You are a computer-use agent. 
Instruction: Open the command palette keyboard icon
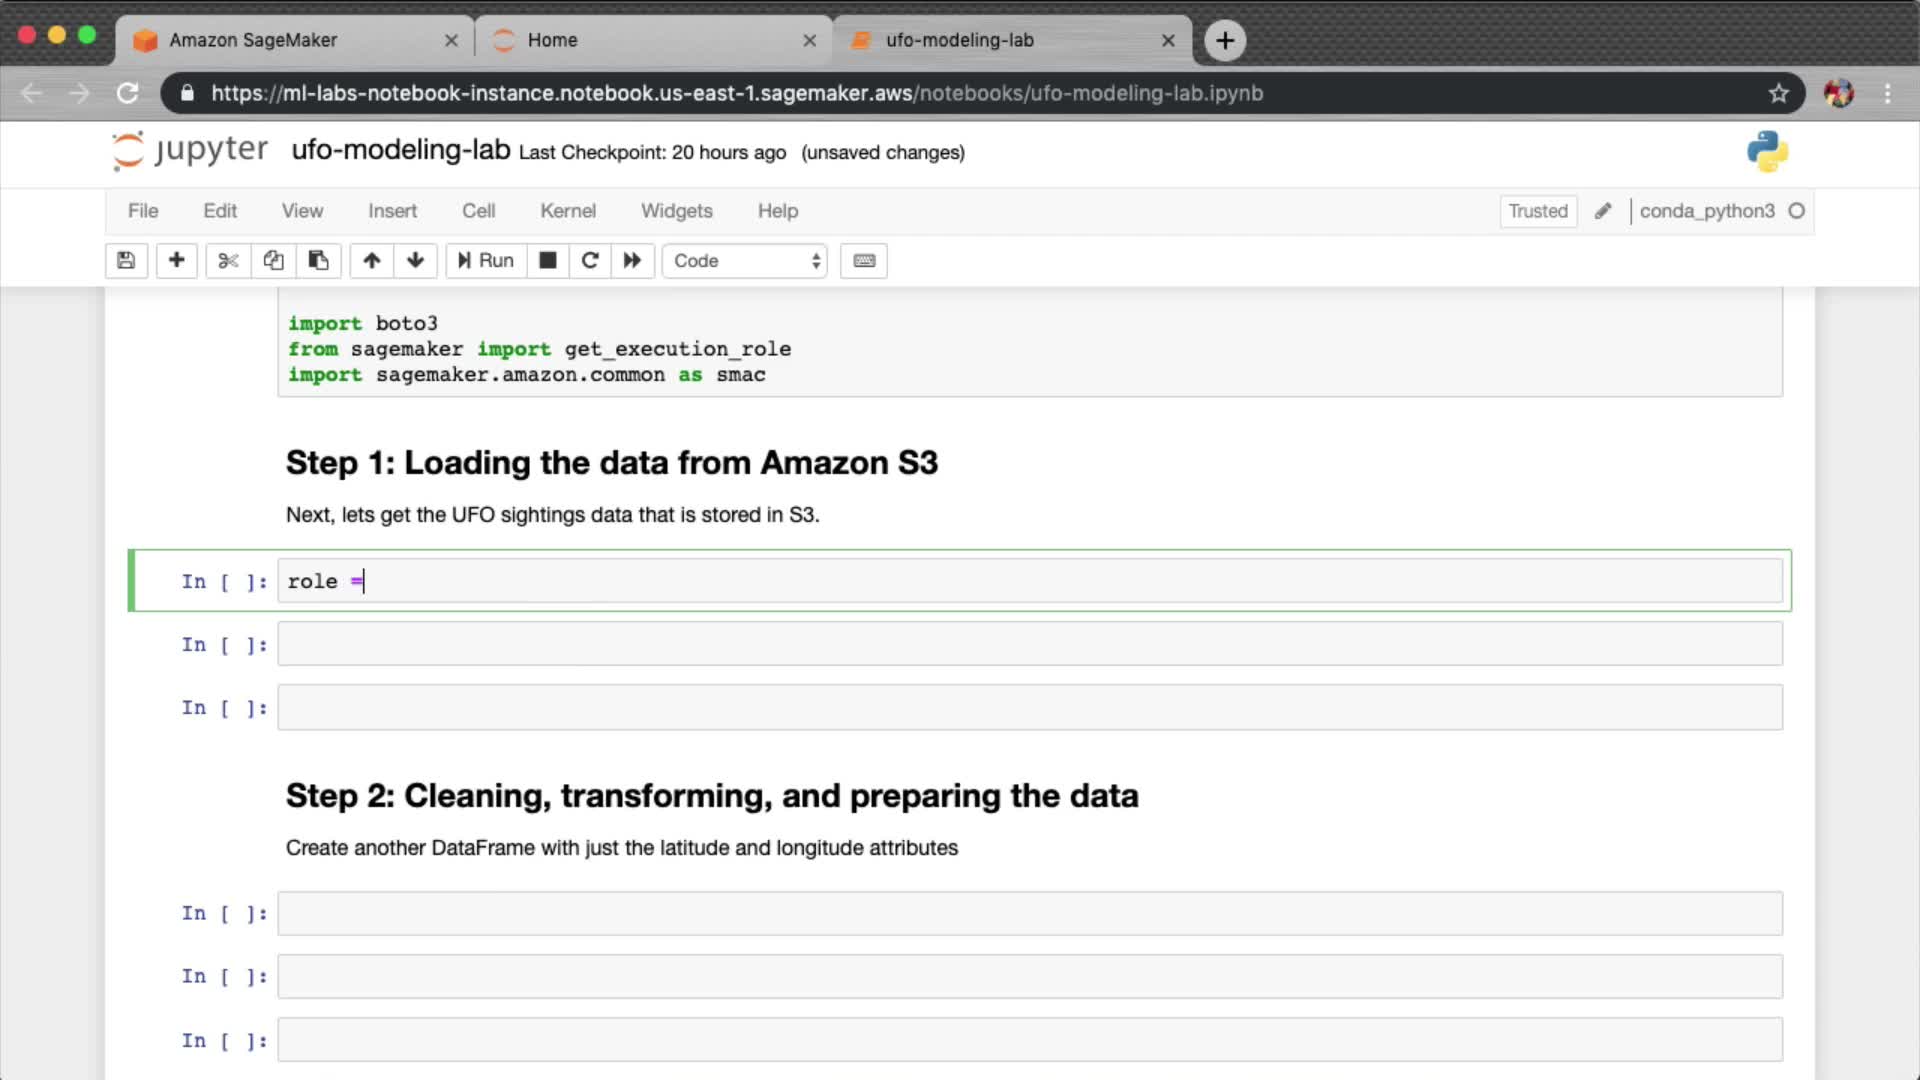coord(864,261)
